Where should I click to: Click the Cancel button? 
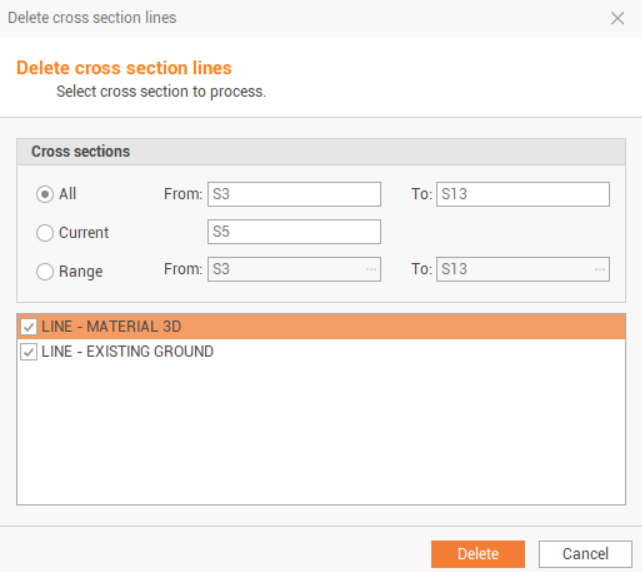click(585, 554)
